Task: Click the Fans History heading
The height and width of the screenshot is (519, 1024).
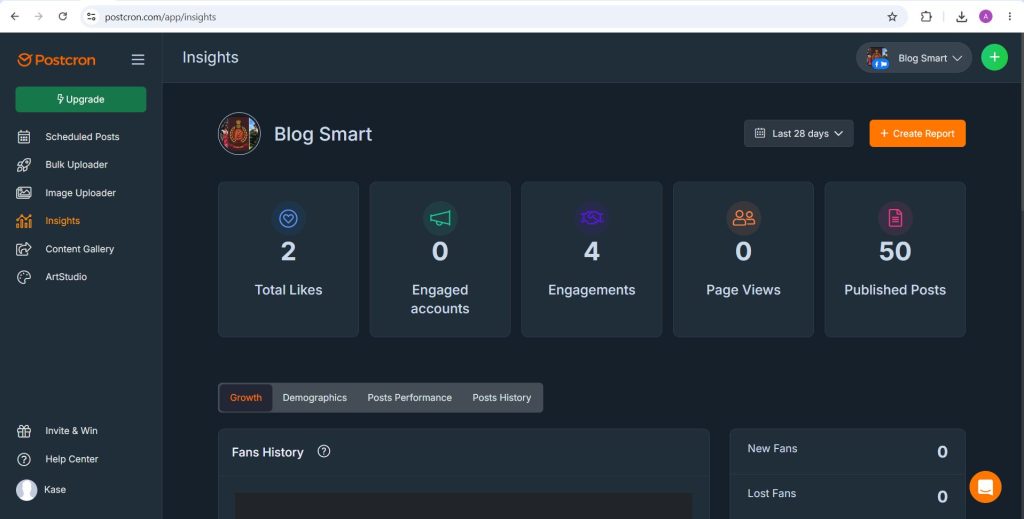Action: [x=268, y=452]
